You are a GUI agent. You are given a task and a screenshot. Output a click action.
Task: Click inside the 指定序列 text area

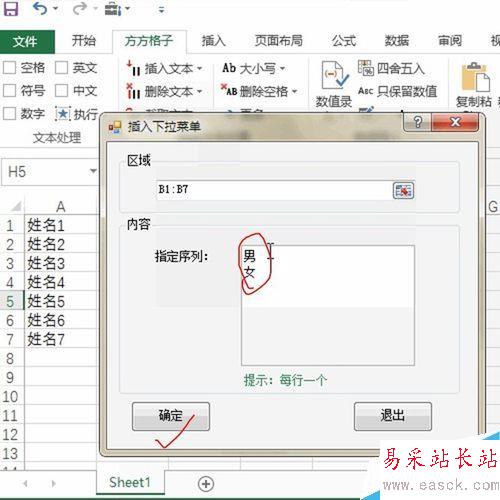click(328, 305)
